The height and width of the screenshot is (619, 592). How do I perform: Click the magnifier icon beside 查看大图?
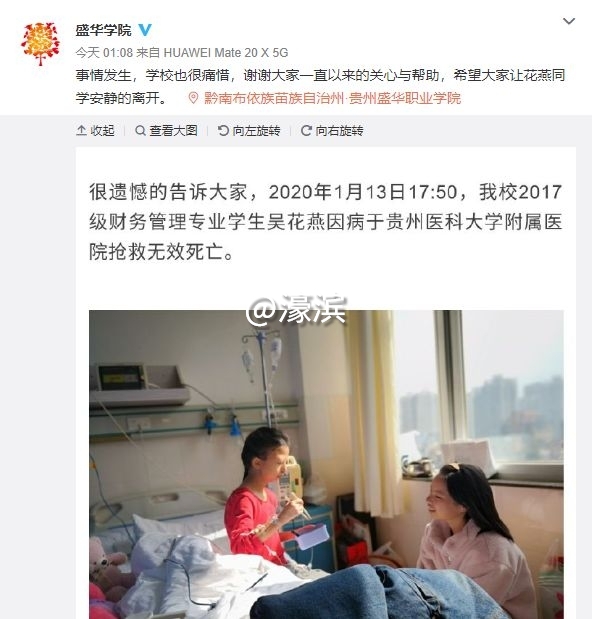pos(140,131)
